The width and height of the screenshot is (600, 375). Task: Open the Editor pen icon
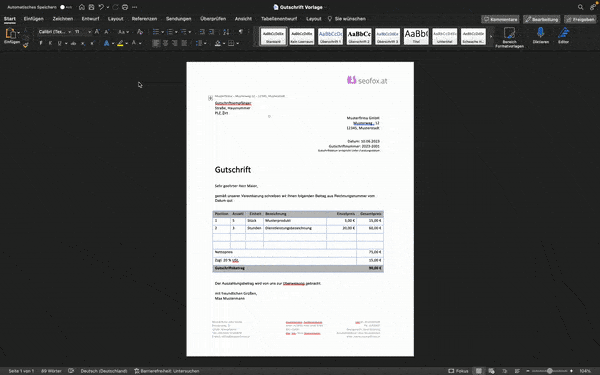pyautogui.click(x=563, y=35)
